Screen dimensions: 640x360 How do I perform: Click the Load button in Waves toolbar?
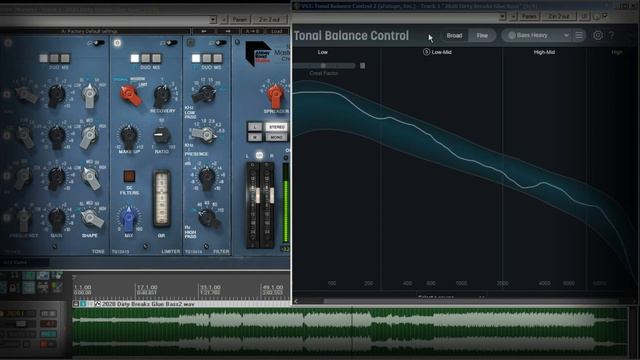(x=277, y=31)
